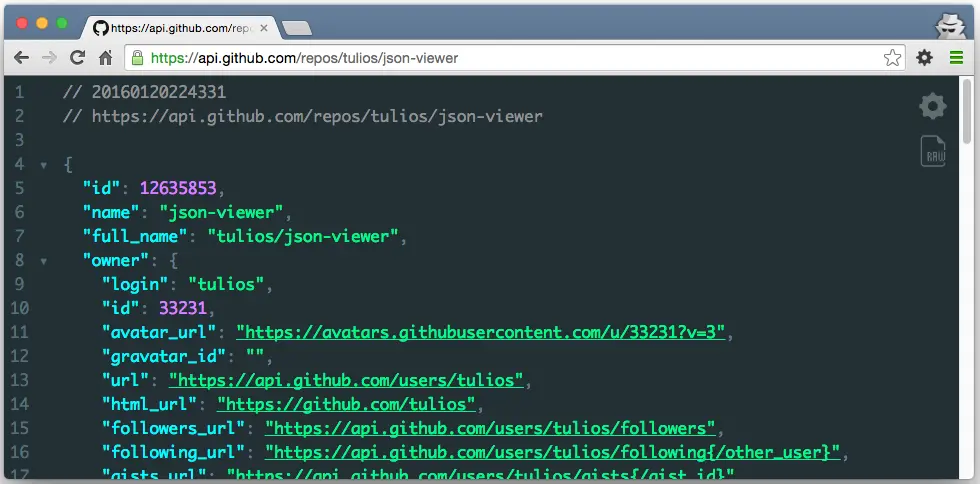Viewport: 980px width, 484px height.
Task: Click the green padlock security icon
Action: click(137, 58)
